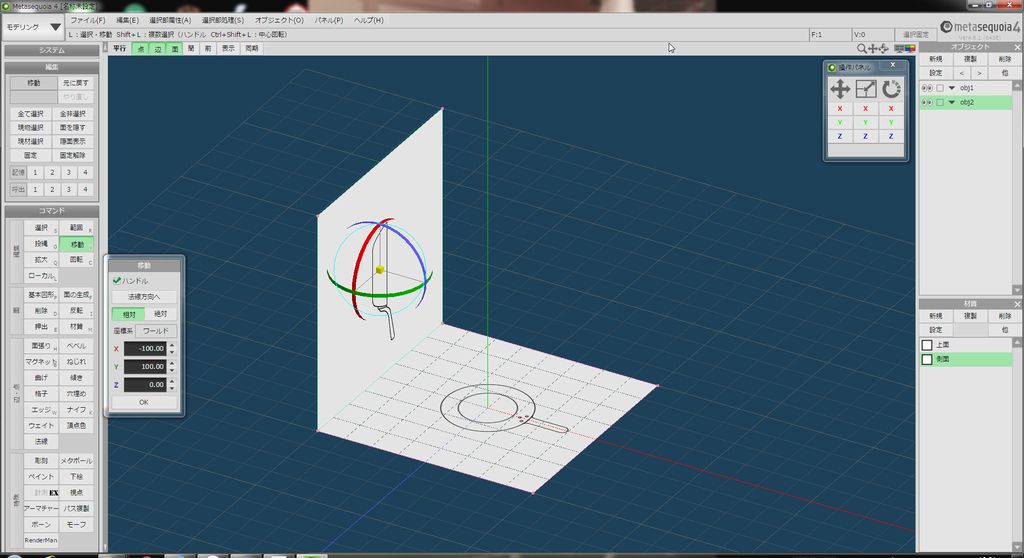This screenshot has height=558, width=1024.
Task: Toggle visibility eye of obj2
Action: tap(927, 103)
